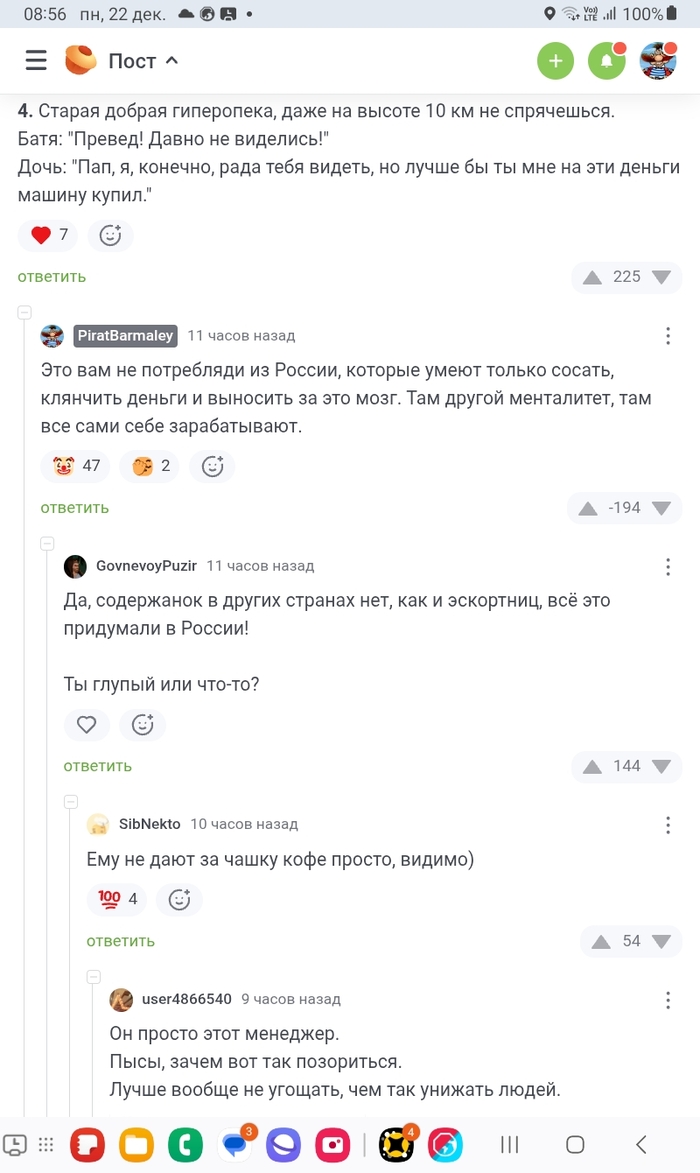Open the user profile avatar
The width and height of the screenshot is (700, 1173).
click(658, 61)
